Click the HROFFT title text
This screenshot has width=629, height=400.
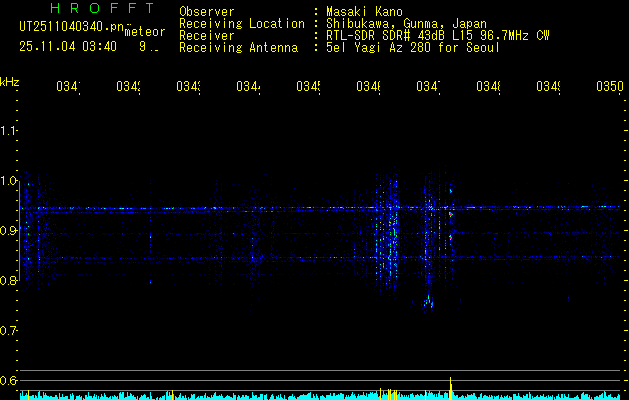(x=102, y=8)
